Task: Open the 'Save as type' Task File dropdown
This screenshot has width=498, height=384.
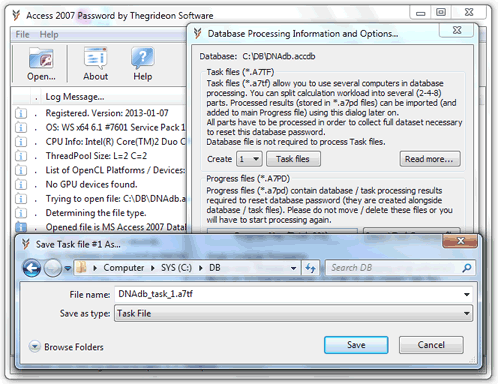Action: (293, 313)
